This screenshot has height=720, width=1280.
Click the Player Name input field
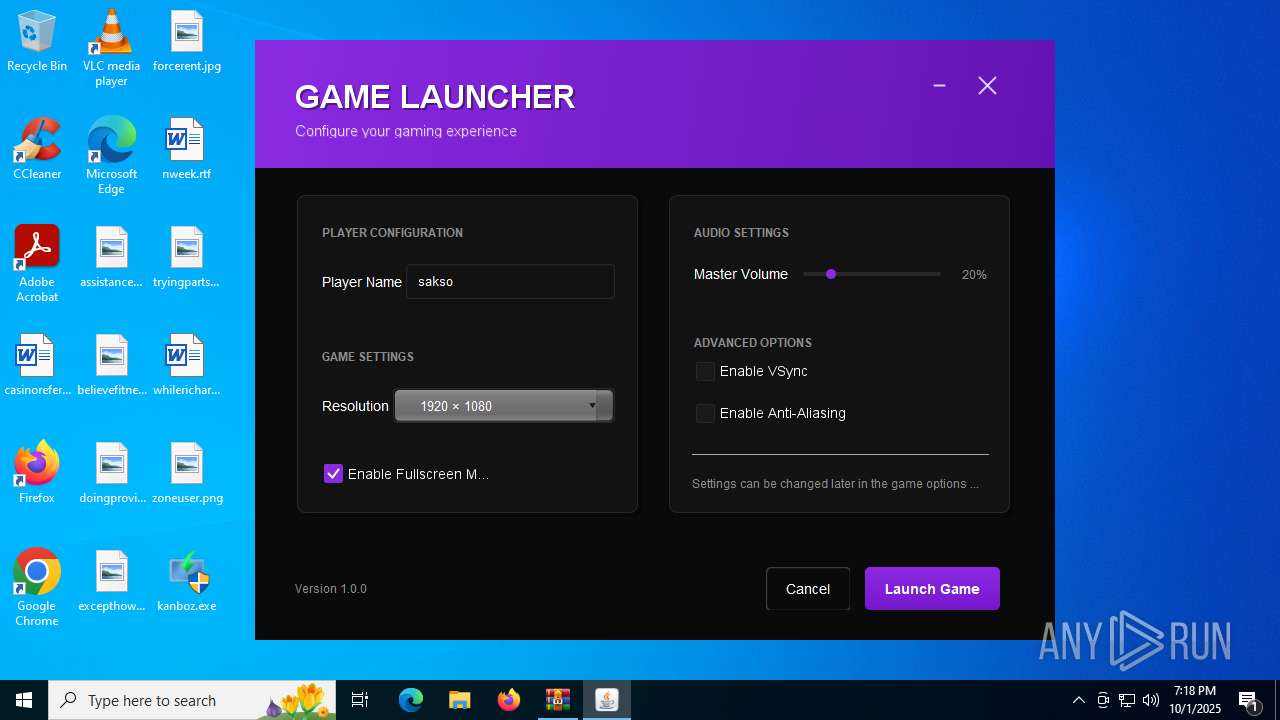click(x=510, y=282)
